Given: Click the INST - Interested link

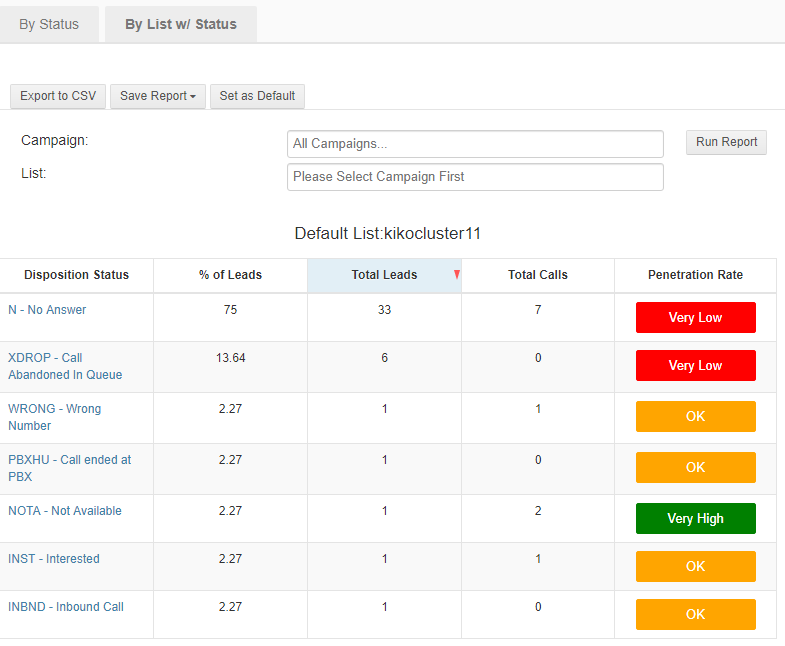Looking at the screenshot, I should coord(54,559).
